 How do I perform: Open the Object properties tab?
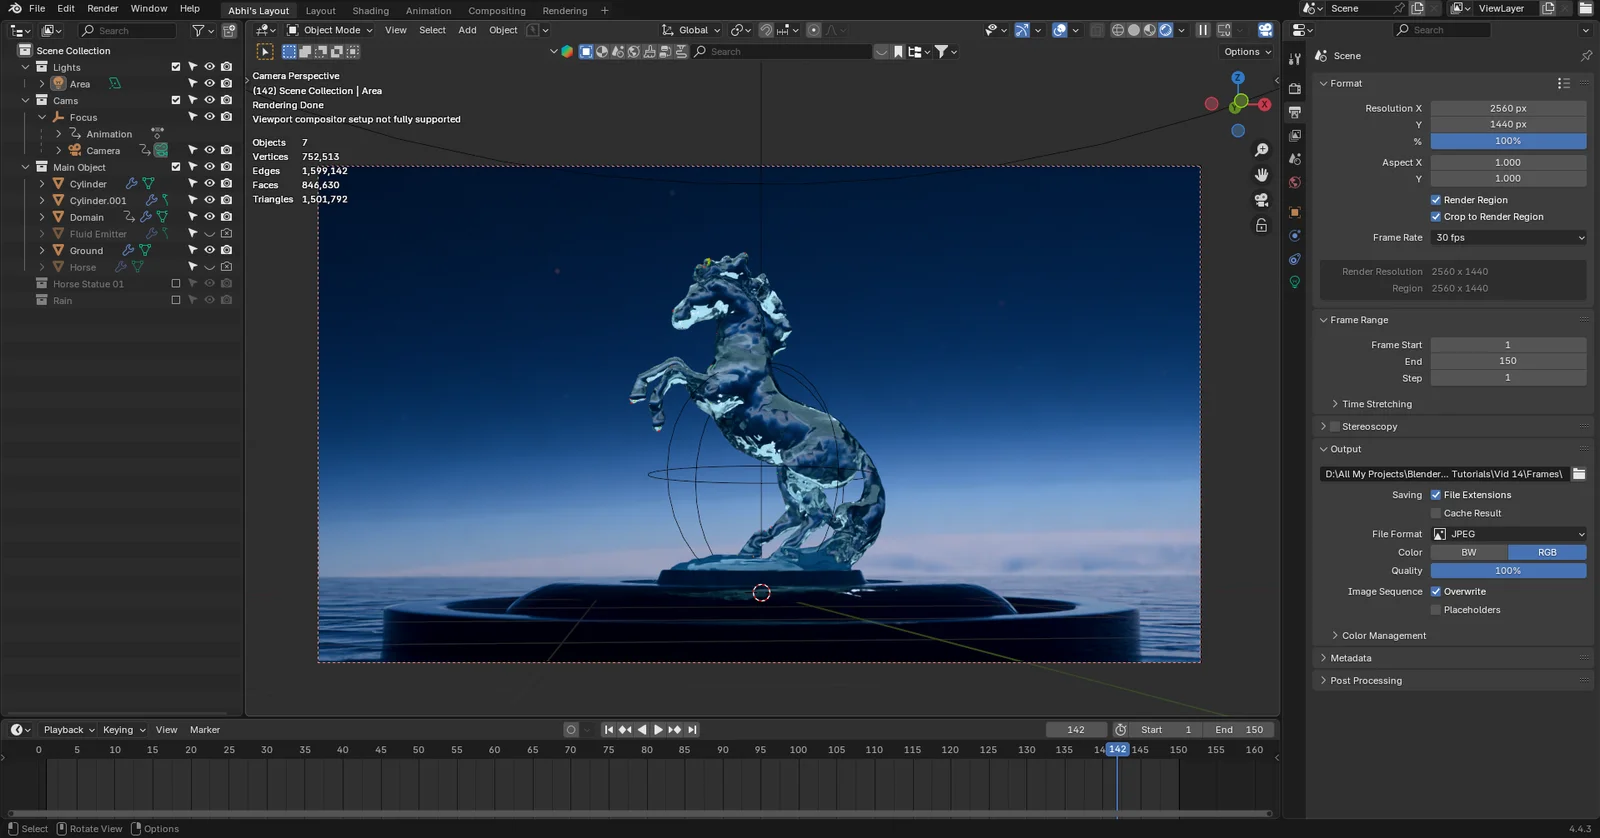tap(1295, 212)
